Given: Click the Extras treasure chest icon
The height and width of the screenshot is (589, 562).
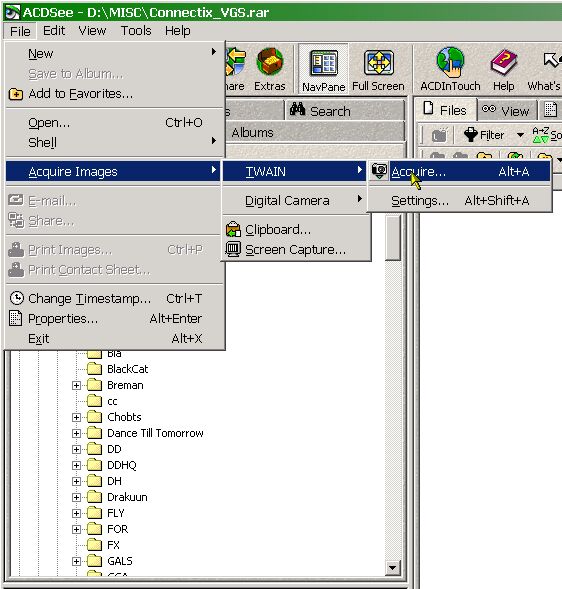Looking at the screenshot, I should 270,61.
